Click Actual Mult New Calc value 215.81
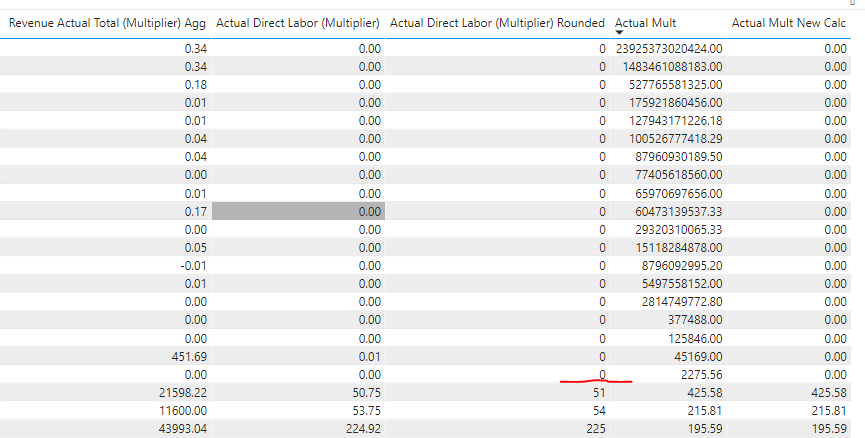865x438 pixels. tap(829, 411)
